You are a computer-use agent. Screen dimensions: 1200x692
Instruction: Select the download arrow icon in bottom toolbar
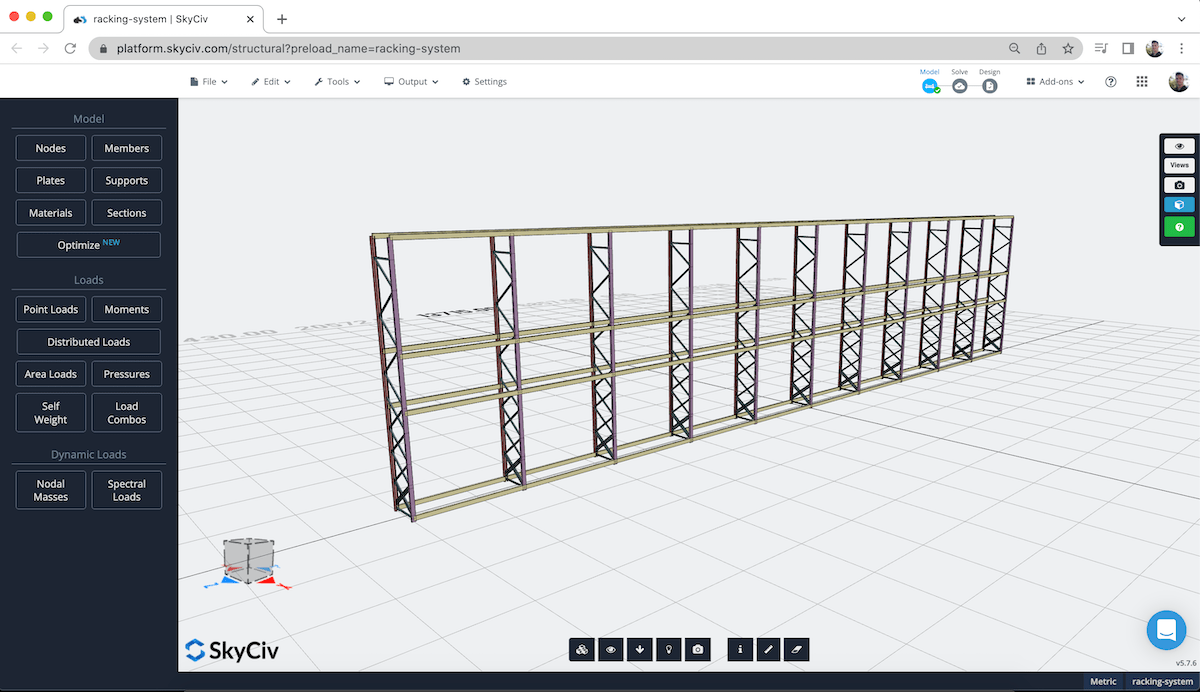(639, 649)
